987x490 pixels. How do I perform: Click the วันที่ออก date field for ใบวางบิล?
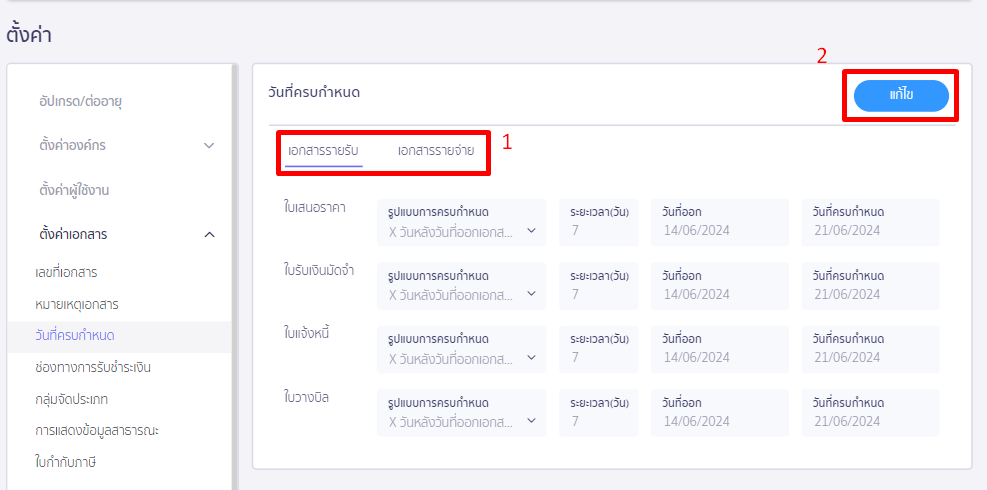(720, 413)
